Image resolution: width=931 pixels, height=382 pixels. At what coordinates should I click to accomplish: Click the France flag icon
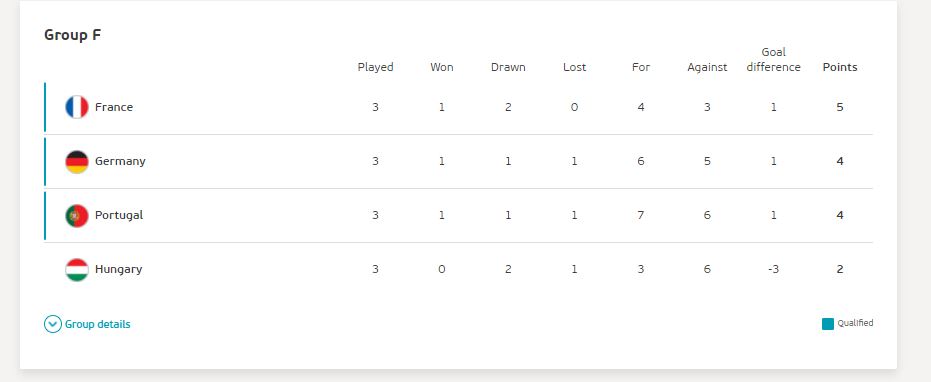click(x=77, y=108)
